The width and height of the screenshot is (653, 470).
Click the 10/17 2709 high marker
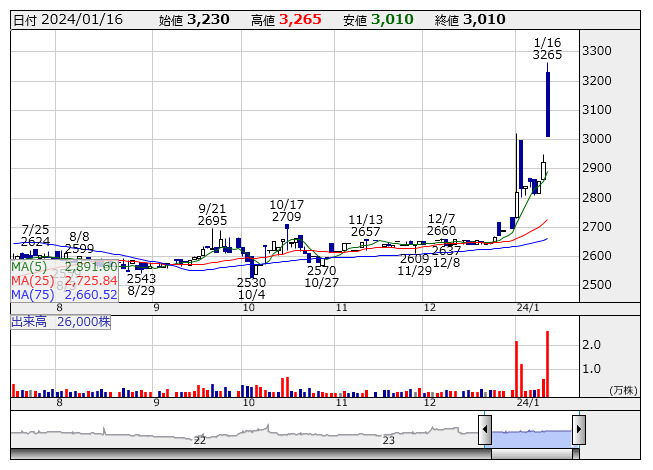tap(286, 209)
